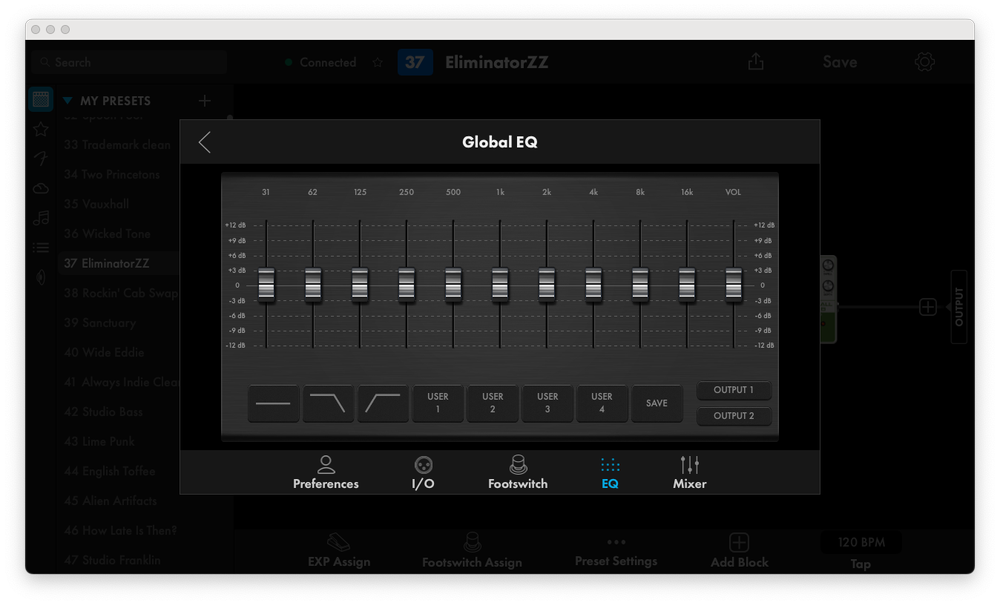
Task: Select the flat EQ curve preset
Action: pyautogui.click(x=275, y=404)
